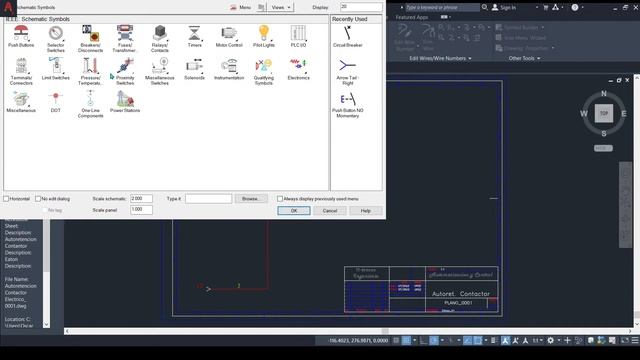Open the Qualifying Symbols category
Viewport: 640px width, 360px height.
[x=264, y=71]
